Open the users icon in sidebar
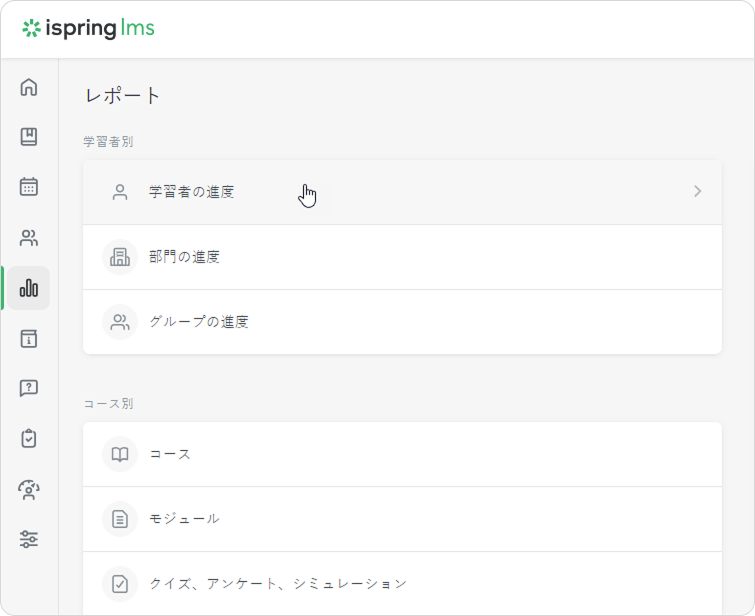Screen dimensions: 755x616 (x=29, y=237)
